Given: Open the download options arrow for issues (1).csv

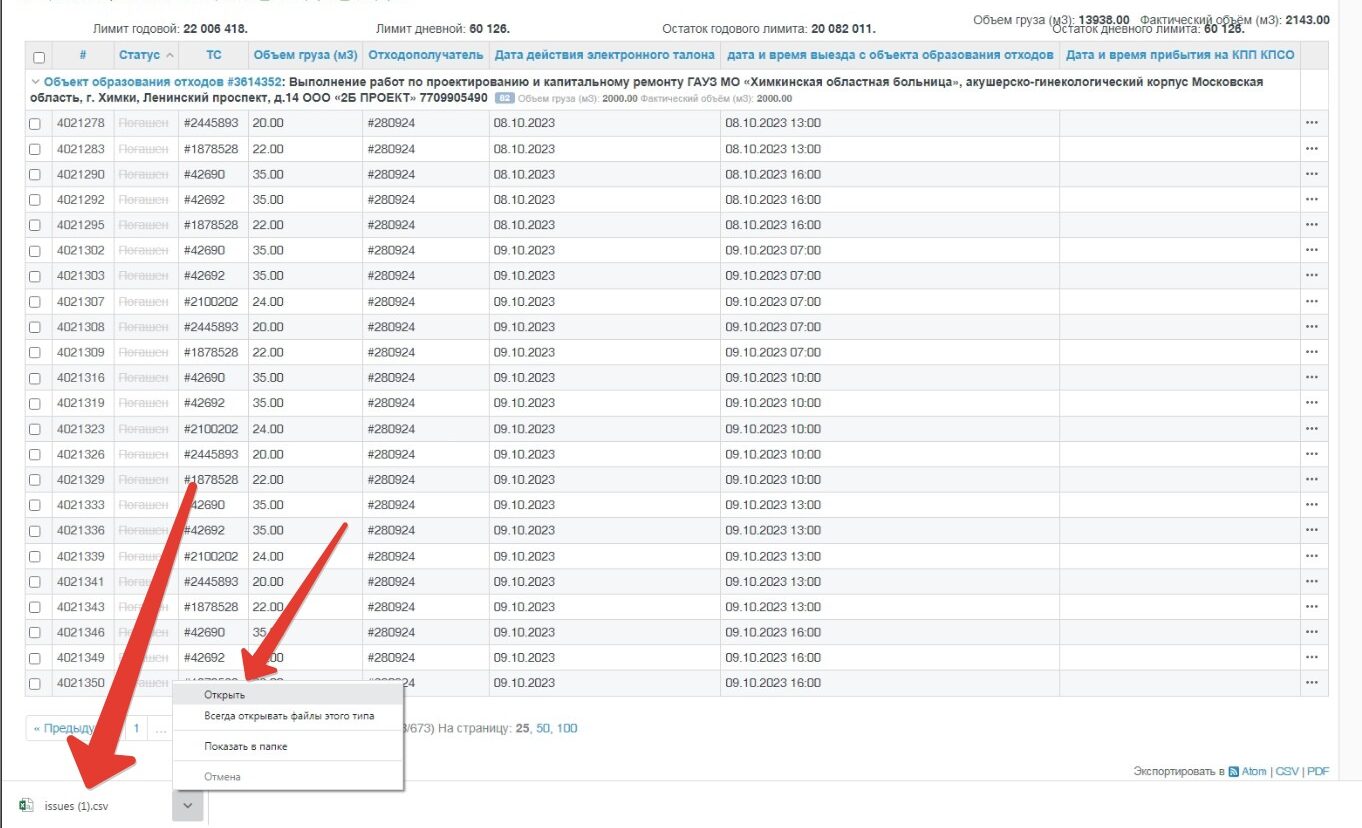Looking at the screenshot, I should [189, 806].
